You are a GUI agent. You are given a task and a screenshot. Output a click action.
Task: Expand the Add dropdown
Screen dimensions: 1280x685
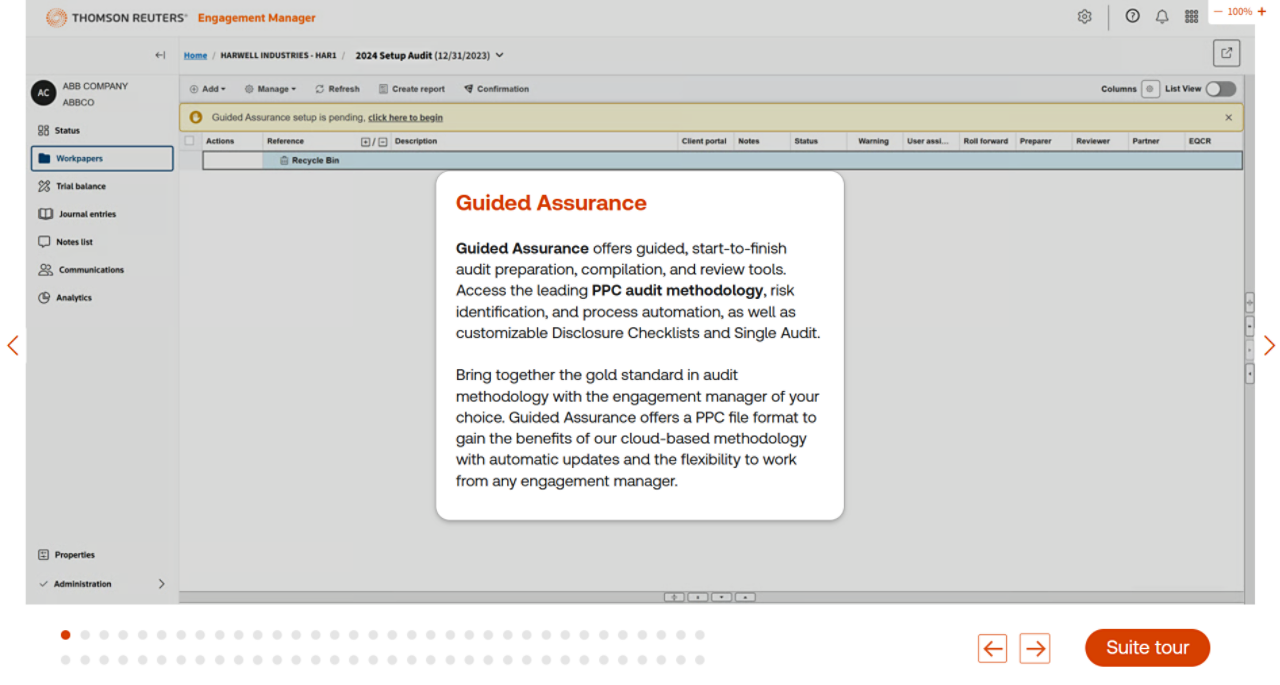tap(208, 89)
